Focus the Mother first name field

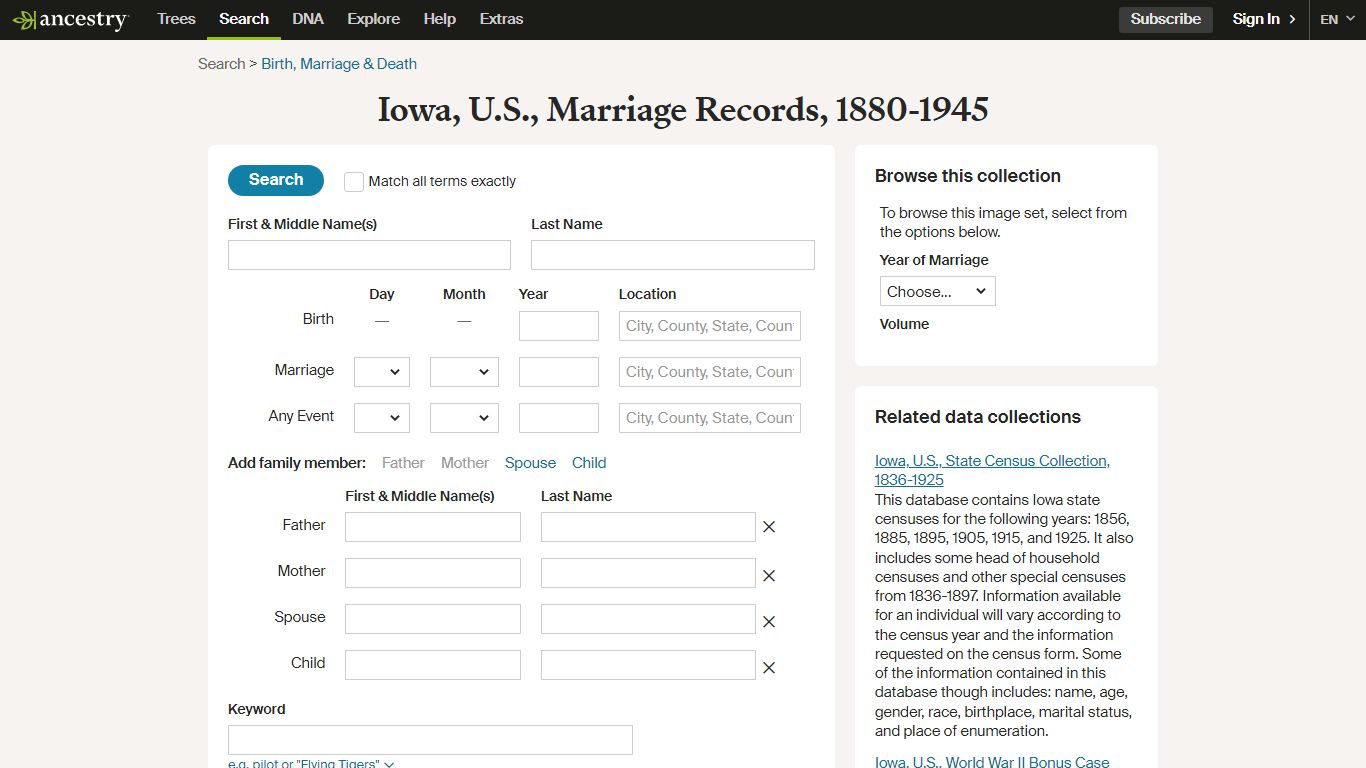(x=433, y=573)
